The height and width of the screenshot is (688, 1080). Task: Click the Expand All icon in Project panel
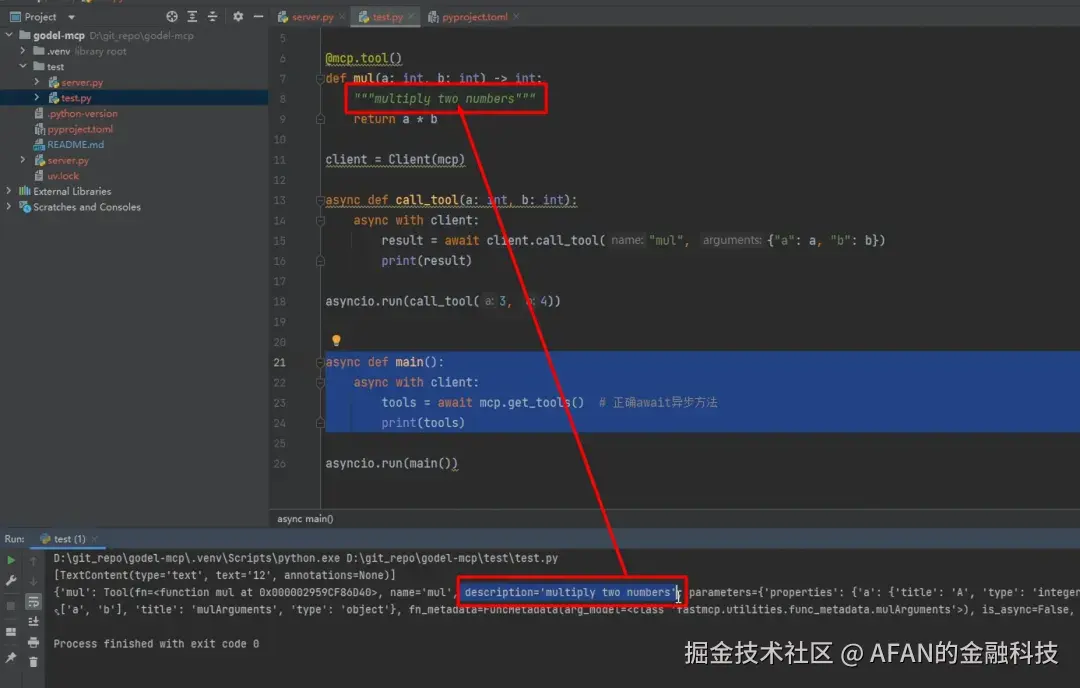192,17
